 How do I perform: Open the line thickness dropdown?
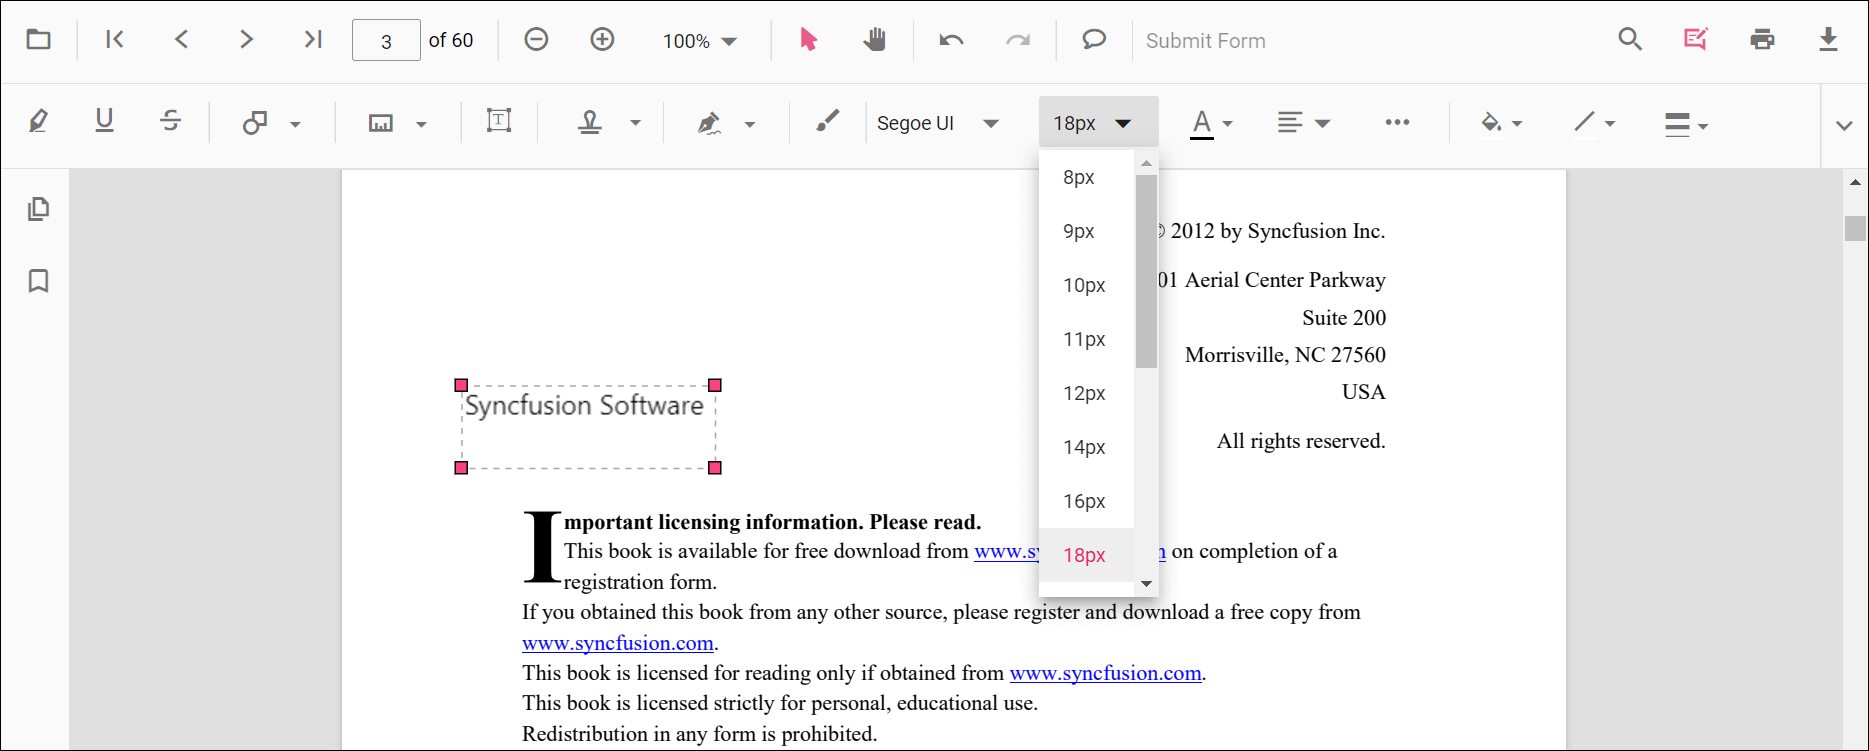tap(1686, 124)
